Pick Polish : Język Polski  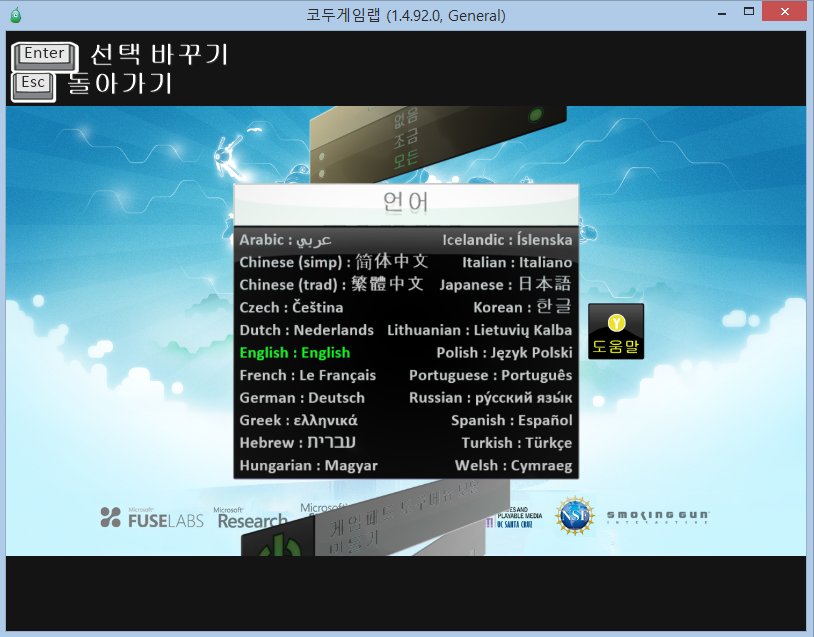pos(504,353)
